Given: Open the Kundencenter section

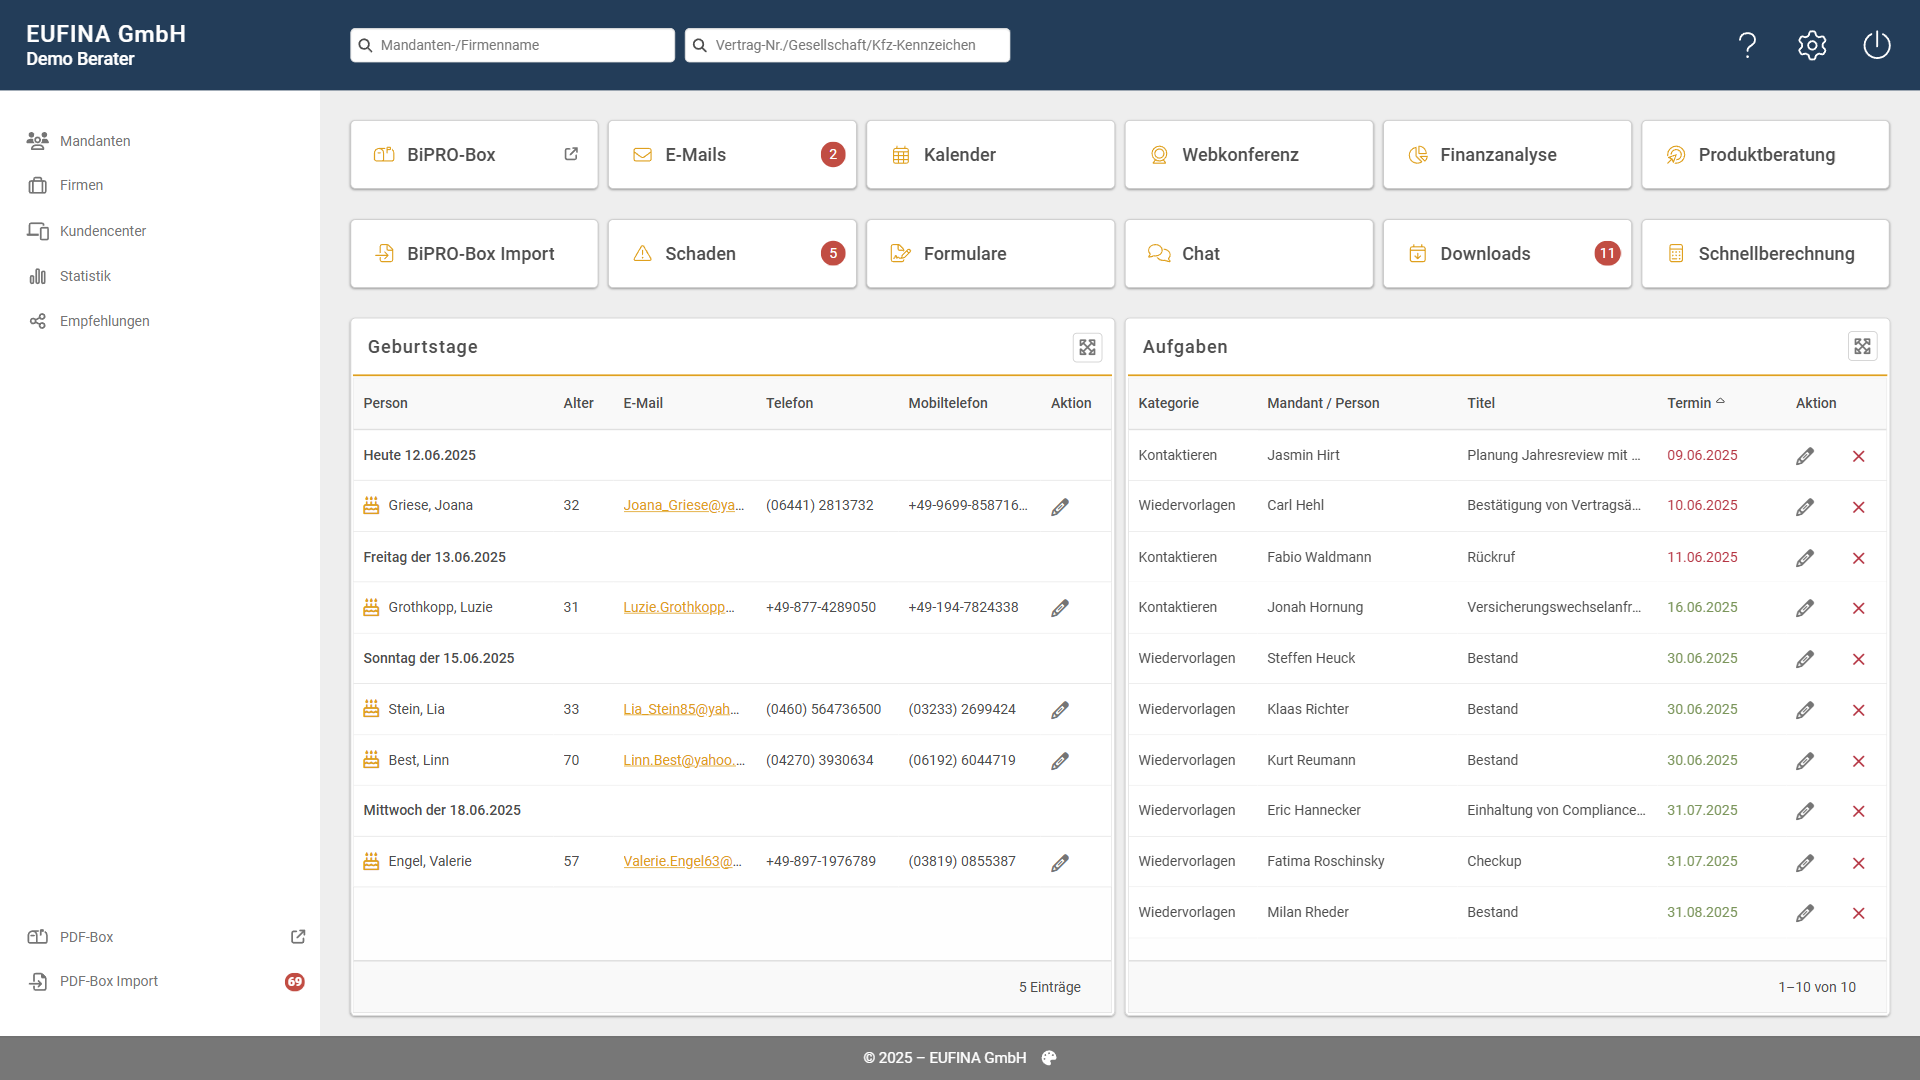Looking at the screenshot, I should click(103, 231).
